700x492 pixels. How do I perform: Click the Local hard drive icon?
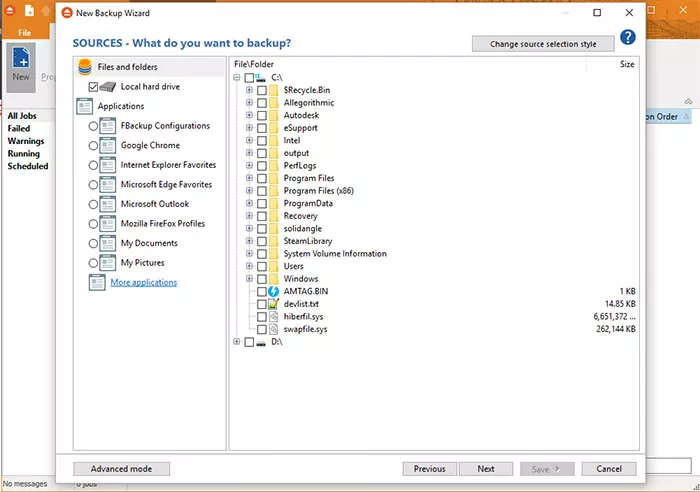coord(108,87)
